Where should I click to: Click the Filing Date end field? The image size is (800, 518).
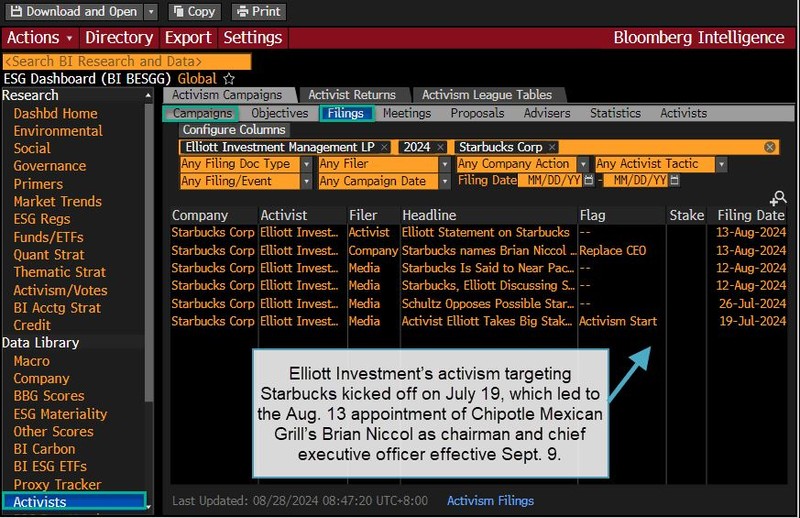coord(635,181)
